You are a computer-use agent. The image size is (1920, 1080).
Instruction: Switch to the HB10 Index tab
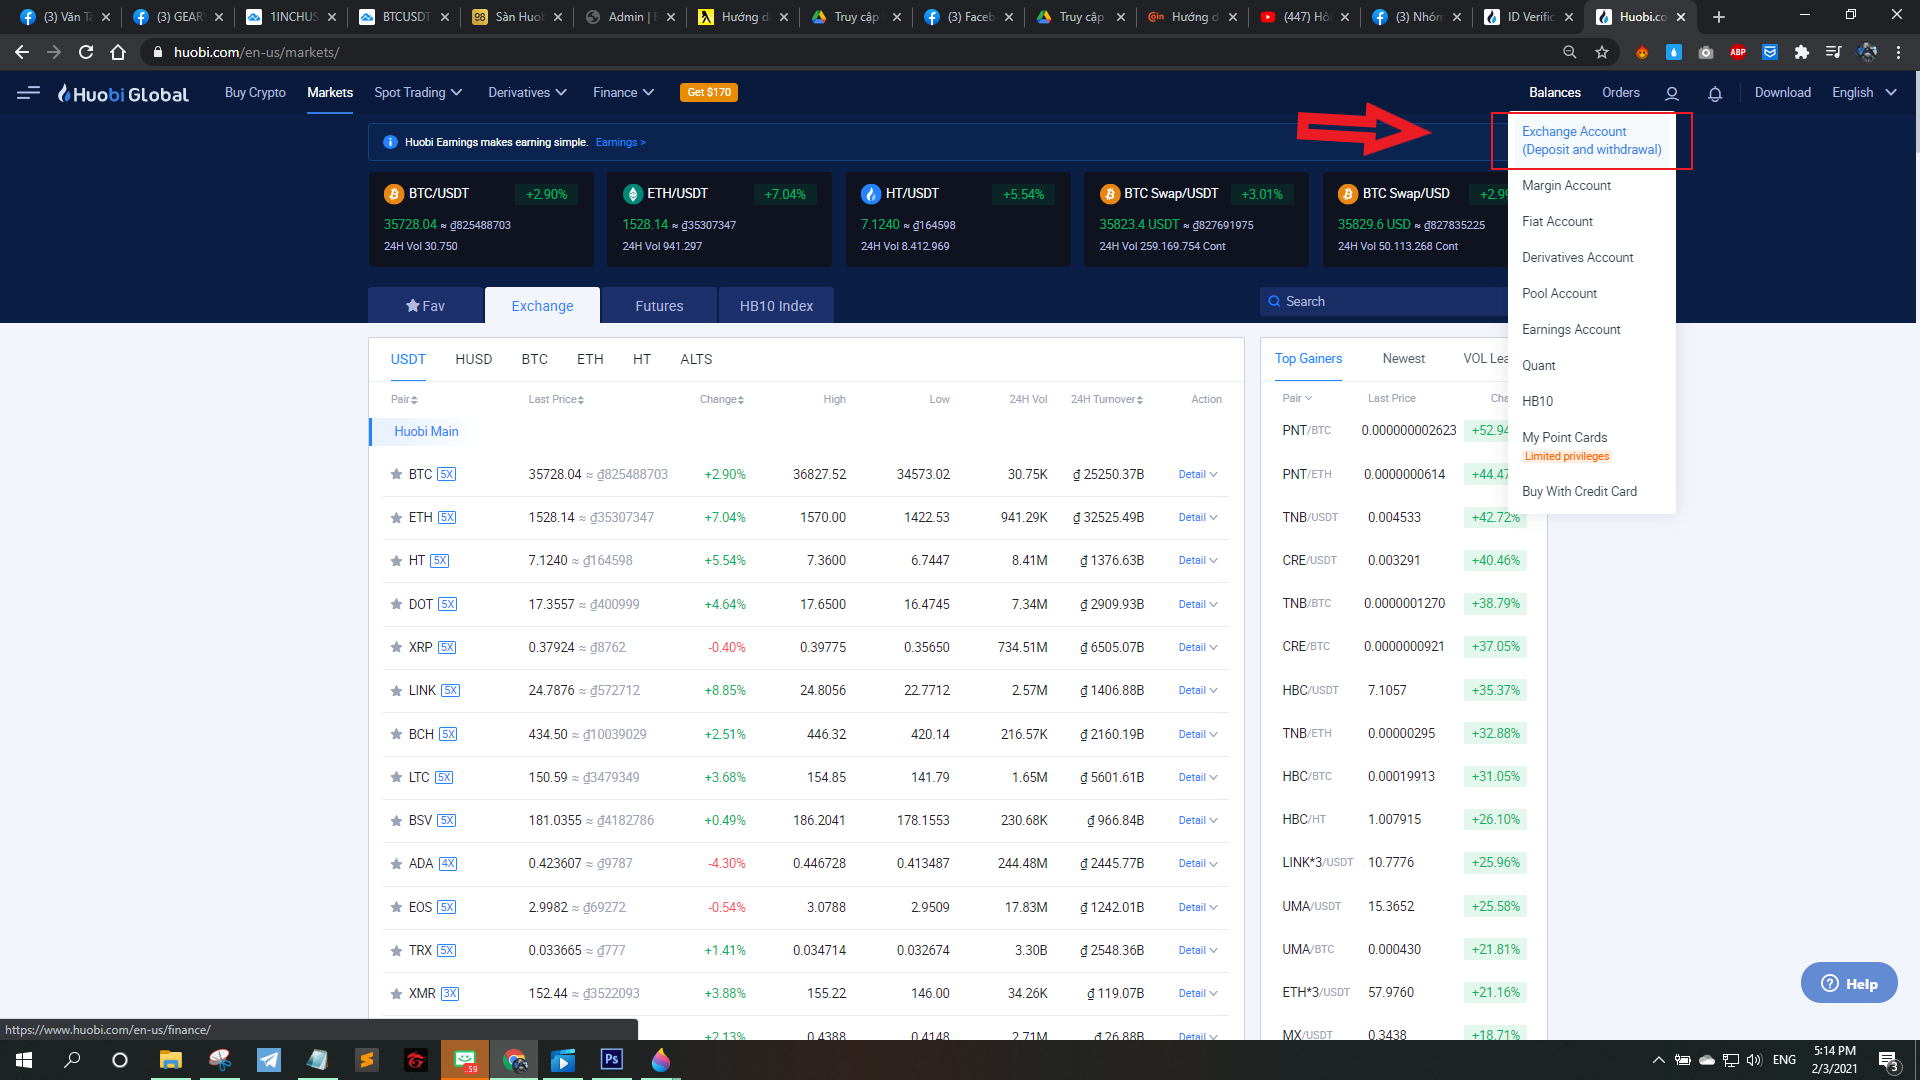tap(776, 306)
